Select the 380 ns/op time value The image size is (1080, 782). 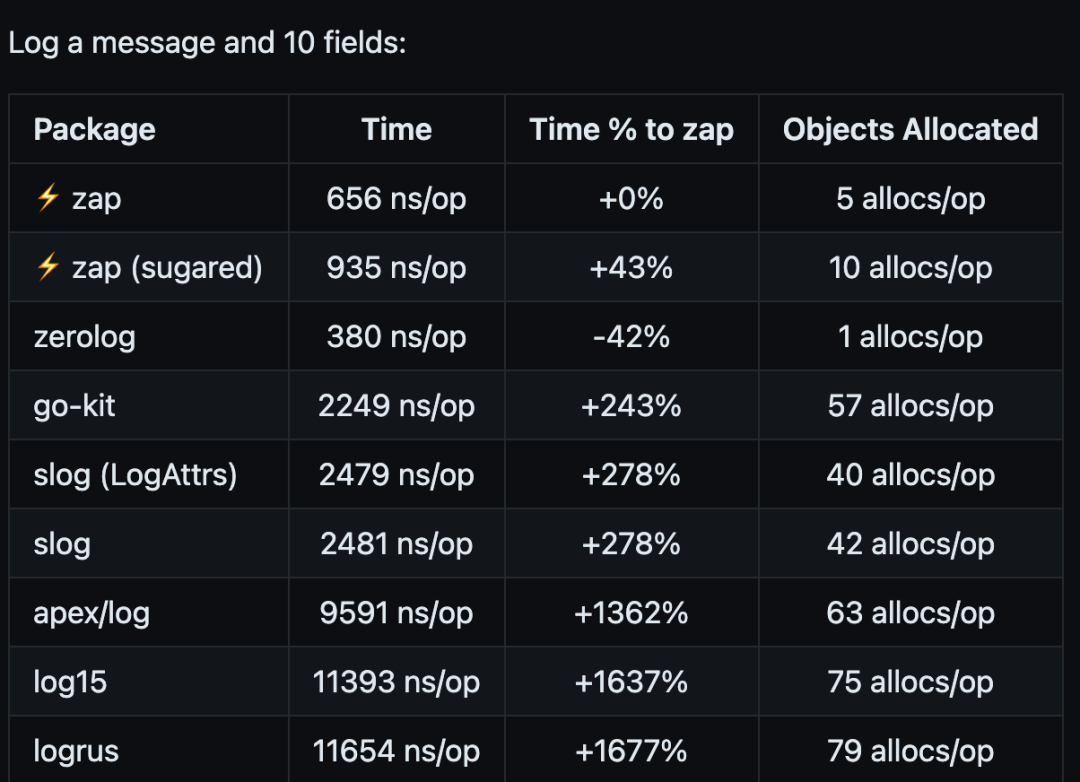click(396, 336)
